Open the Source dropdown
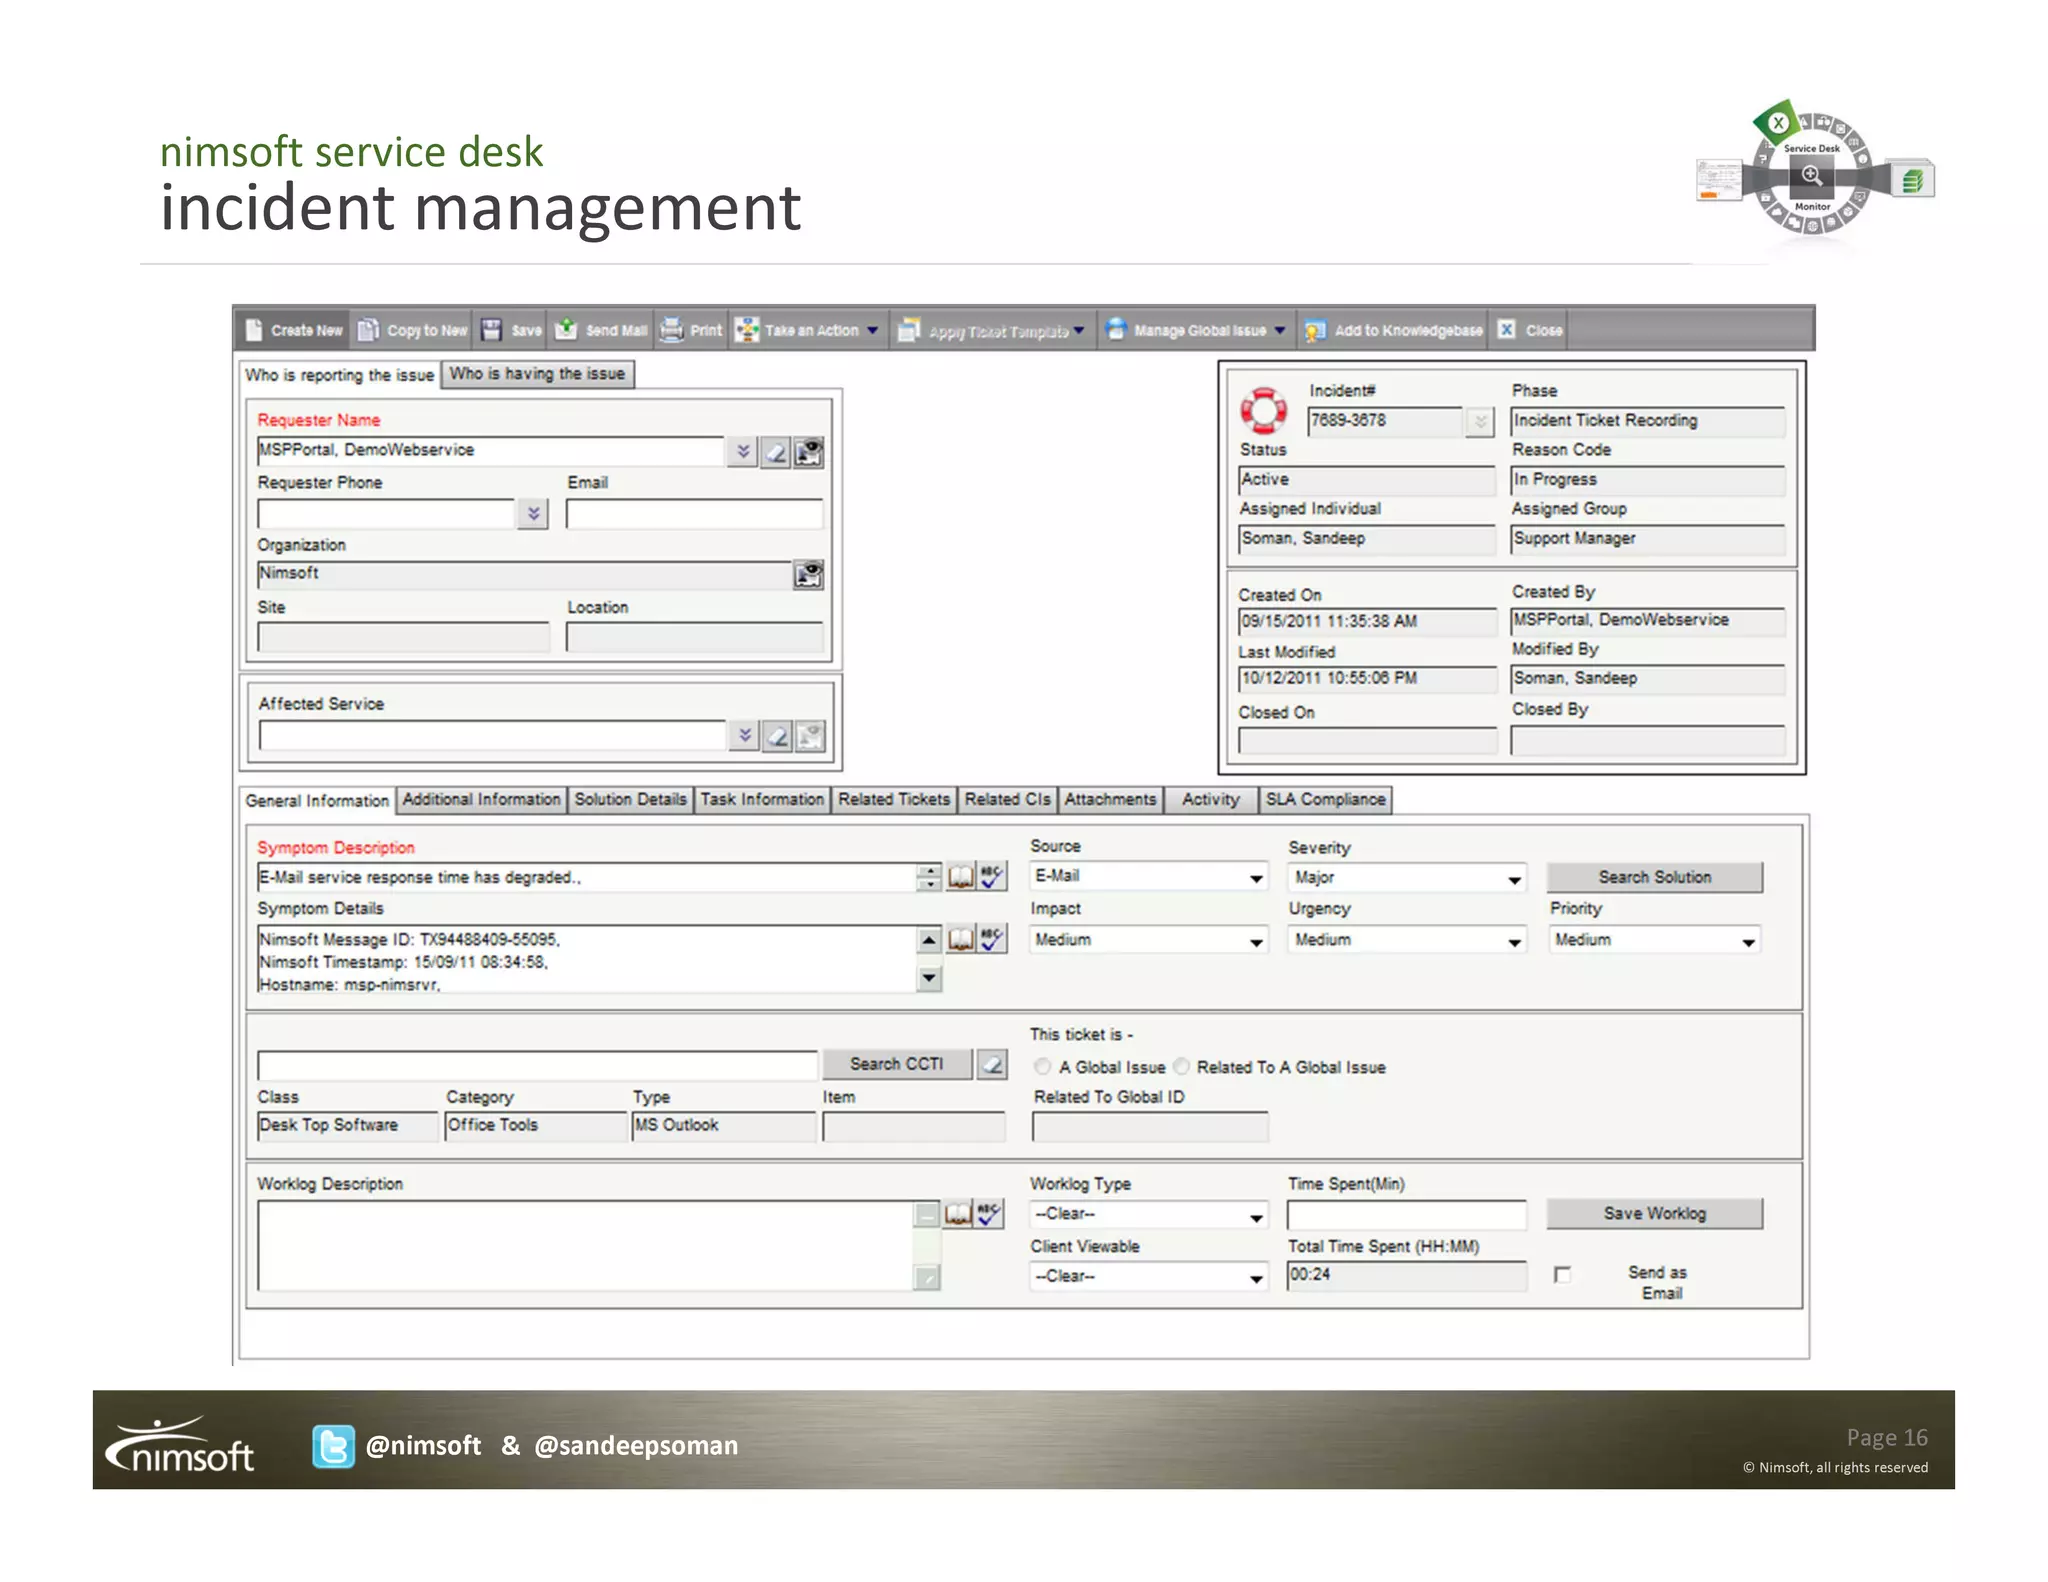This screenshot has height=1582, width=2048. tap(1149, 877)
